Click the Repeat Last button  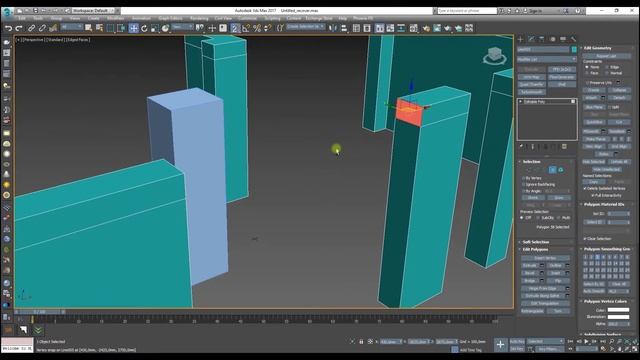coord(606,56)
